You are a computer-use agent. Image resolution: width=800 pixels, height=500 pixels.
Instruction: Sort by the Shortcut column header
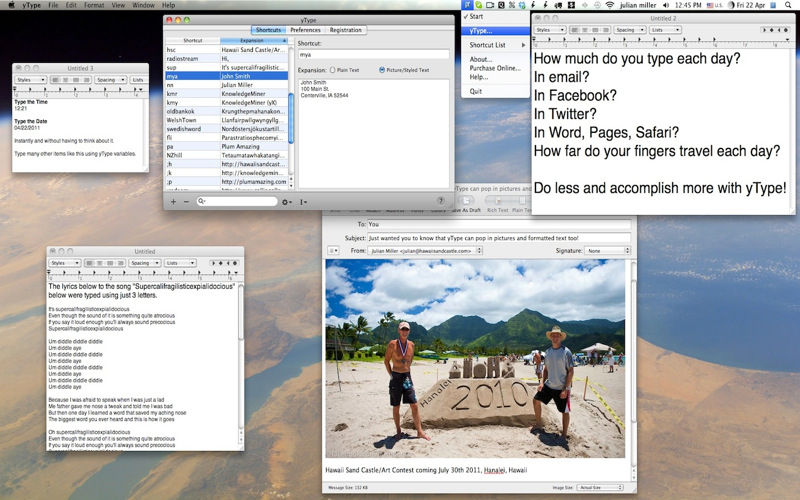point(193,40)
